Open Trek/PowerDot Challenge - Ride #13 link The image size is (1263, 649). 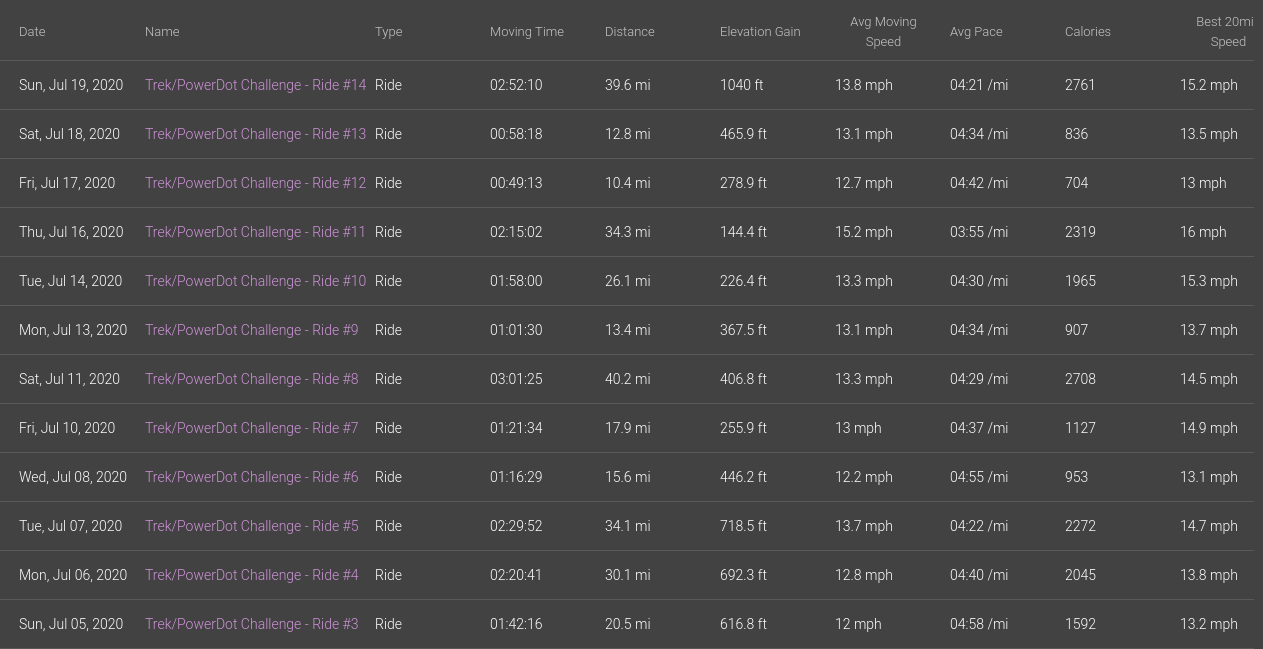[x=255, y=134]
